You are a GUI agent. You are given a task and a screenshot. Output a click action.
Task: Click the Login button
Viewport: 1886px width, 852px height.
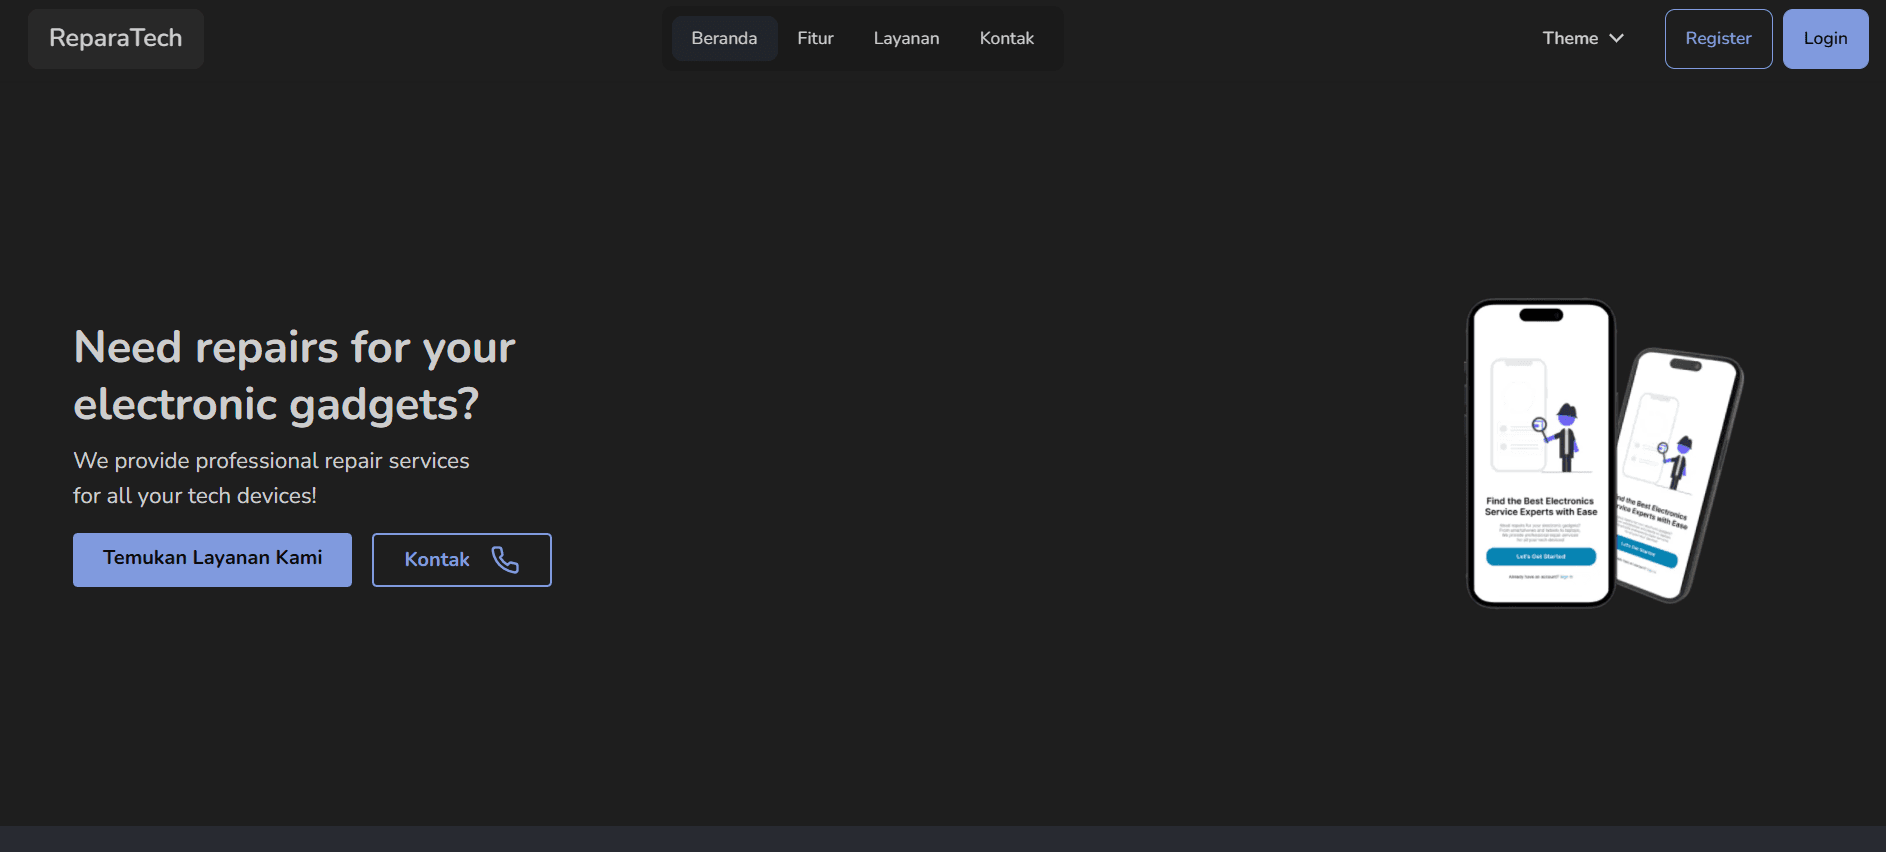coord(1825,39)
